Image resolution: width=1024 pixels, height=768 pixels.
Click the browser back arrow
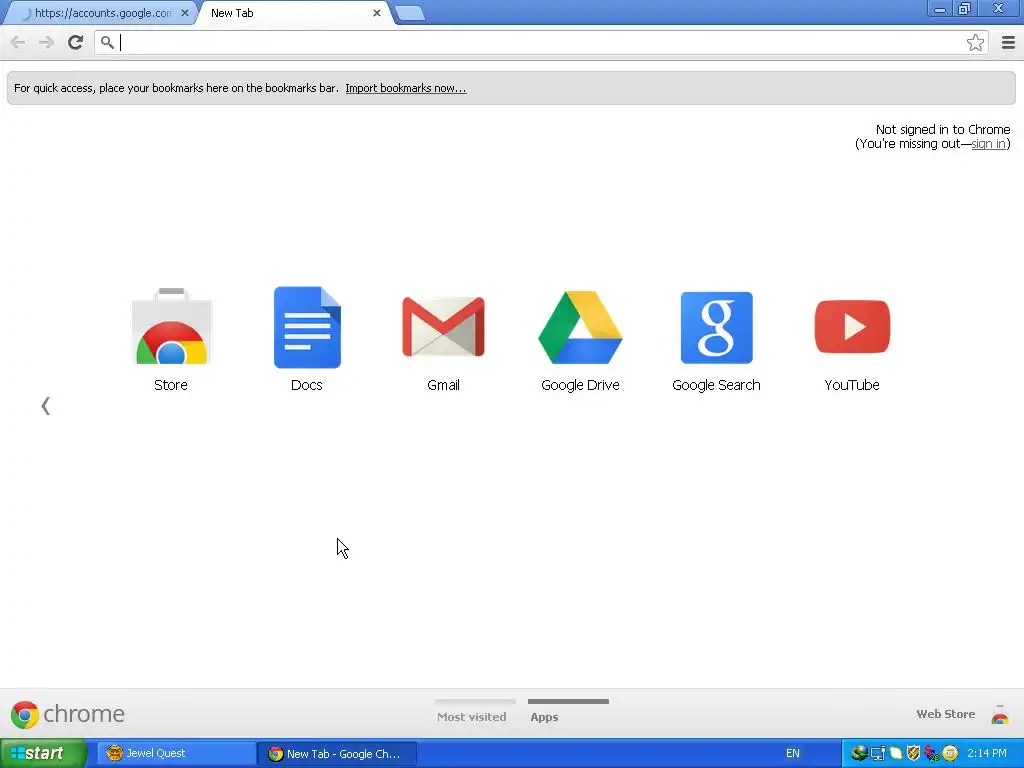tap(18, 42)
